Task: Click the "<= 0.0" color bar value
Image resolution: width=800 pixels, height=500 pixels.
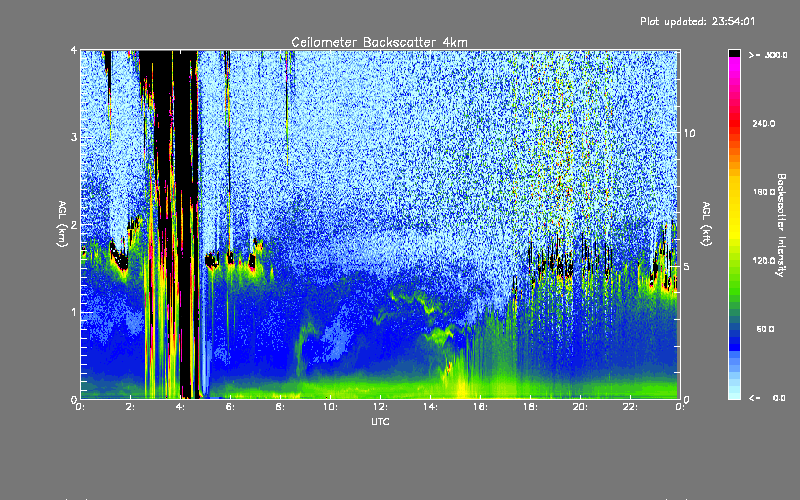Action: pos(767,398)
